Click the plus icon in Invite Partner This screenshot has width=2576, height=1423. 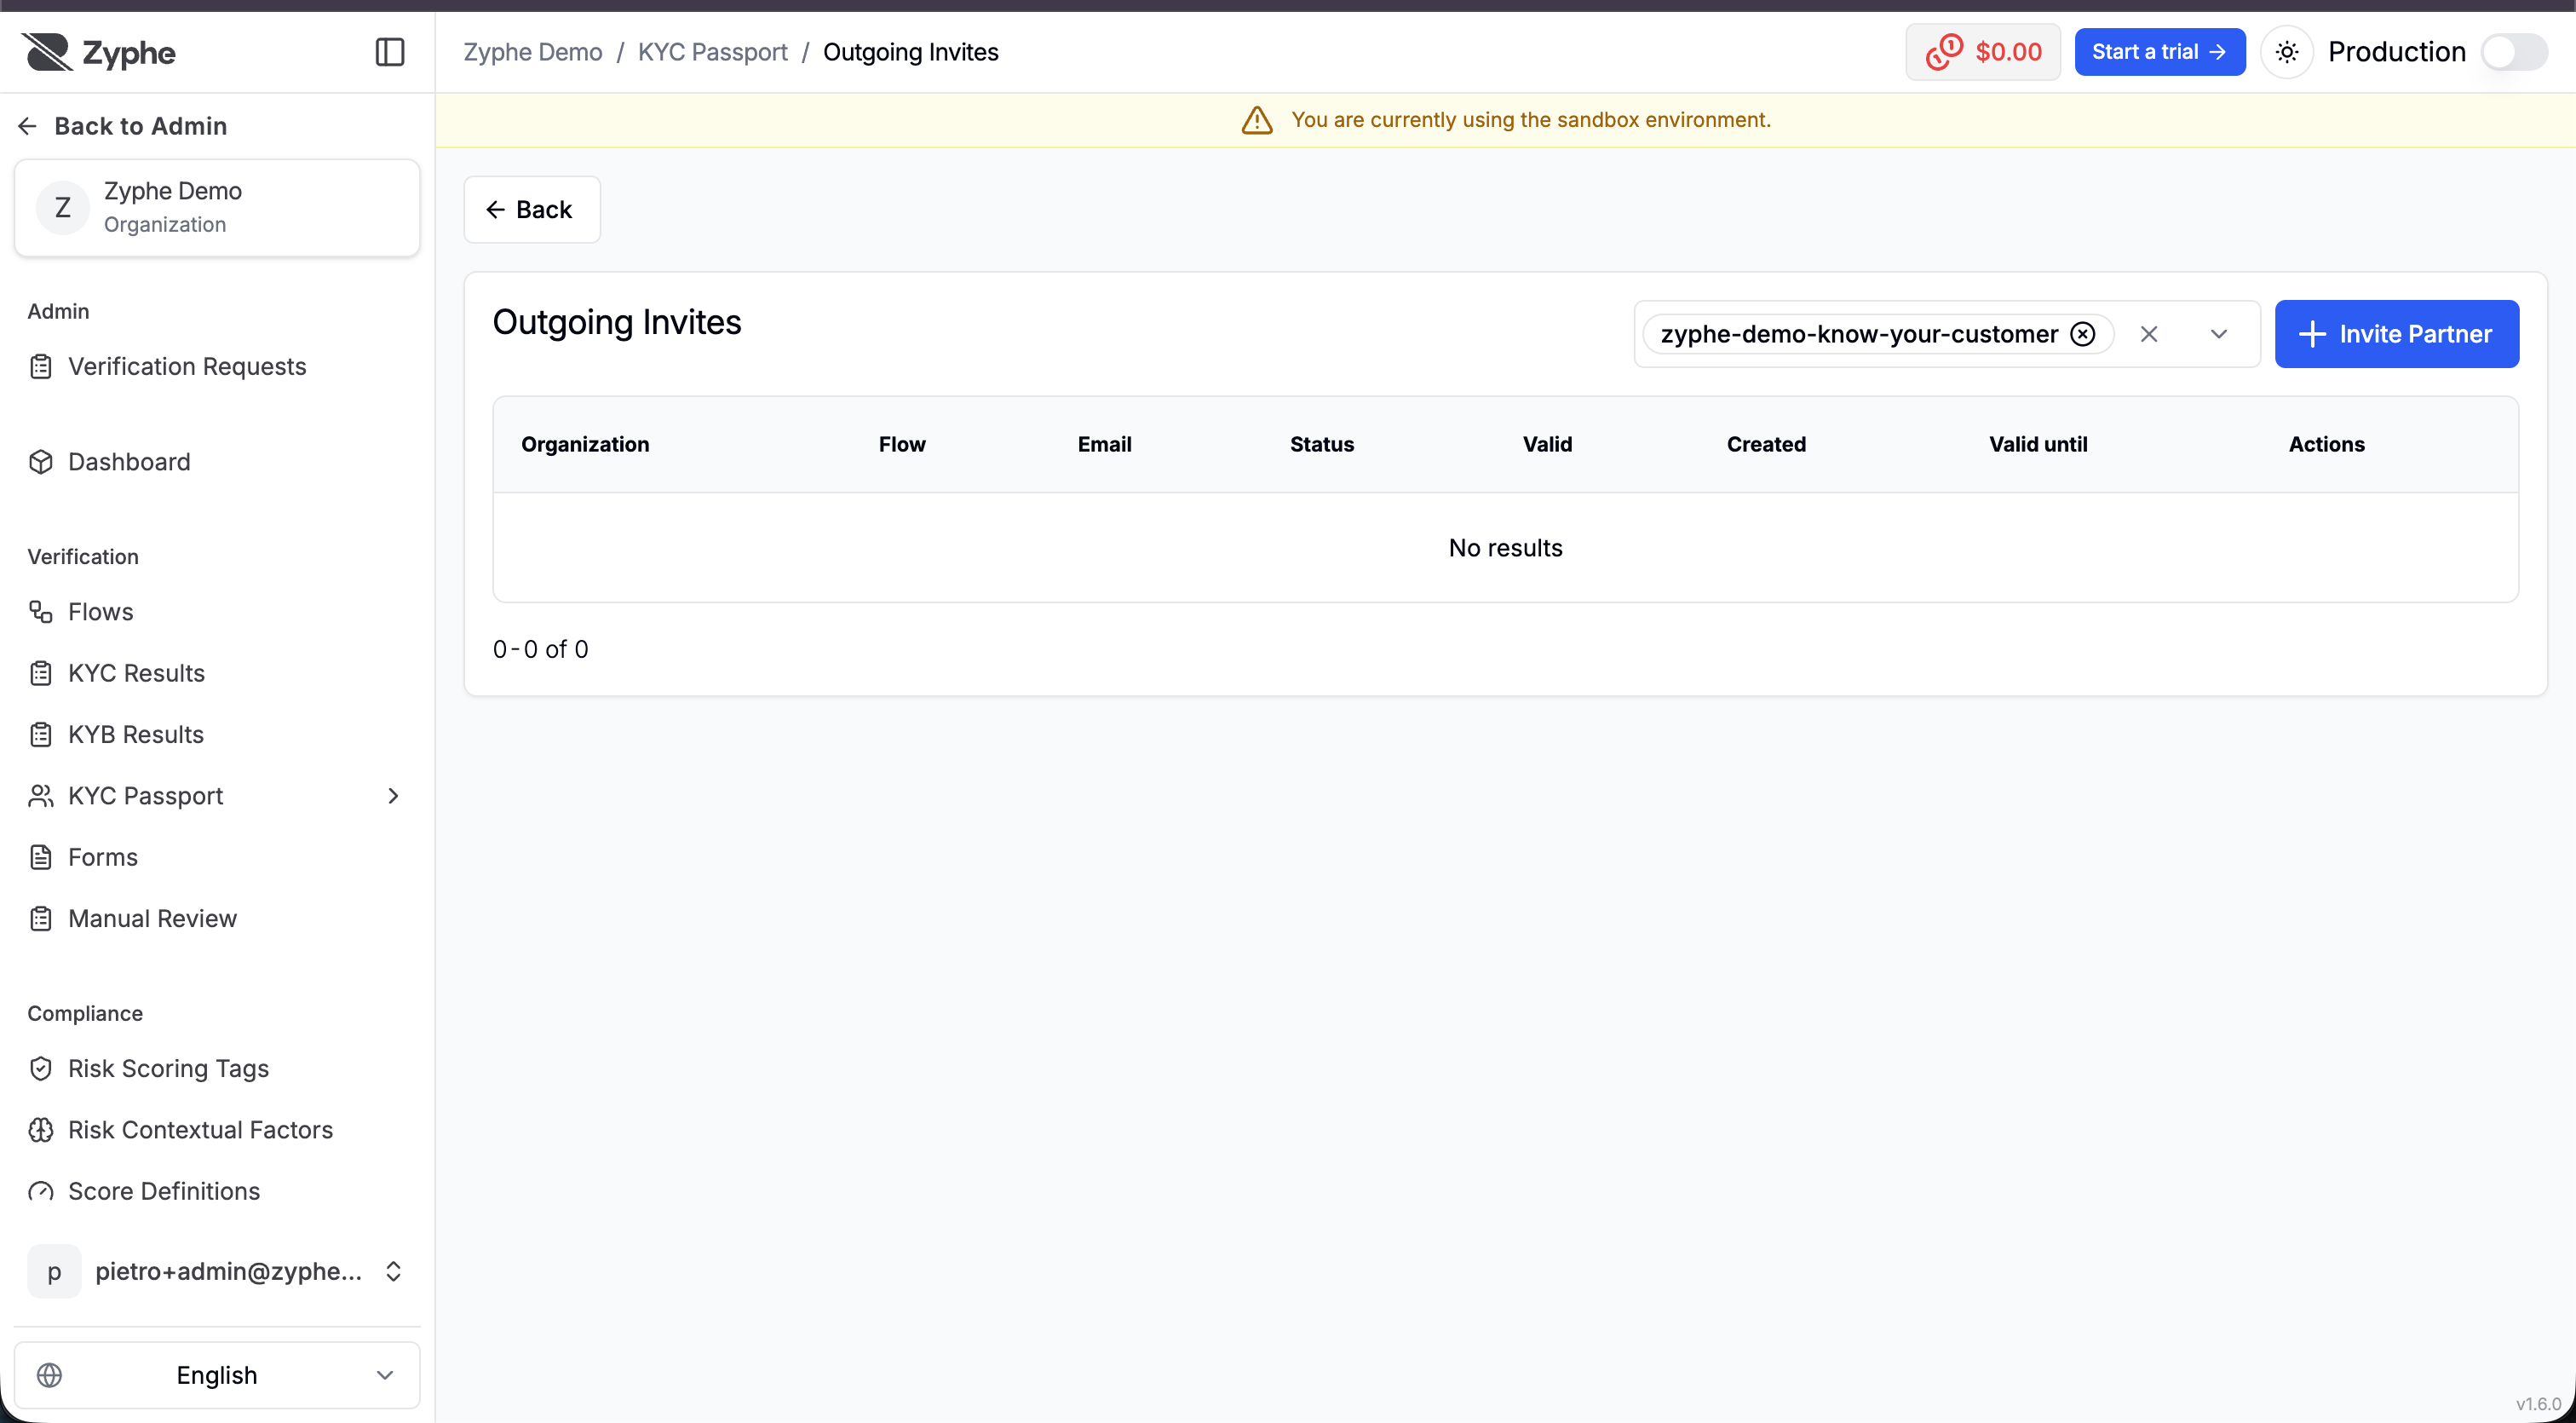(x=2312, y=334)
